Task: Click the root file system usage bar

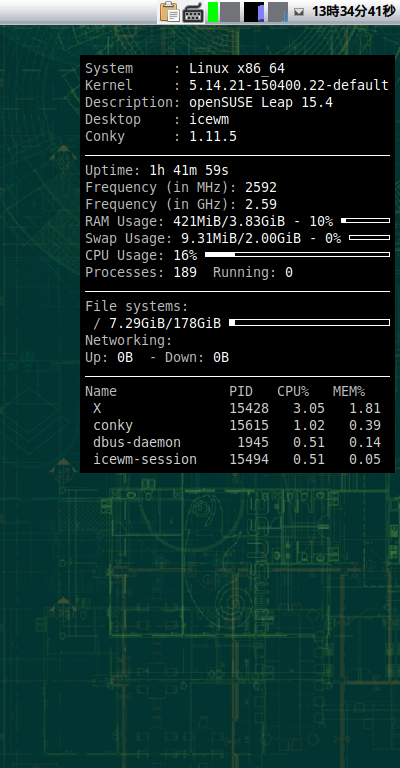Action: pyautogui.click(x=309, y=323)
